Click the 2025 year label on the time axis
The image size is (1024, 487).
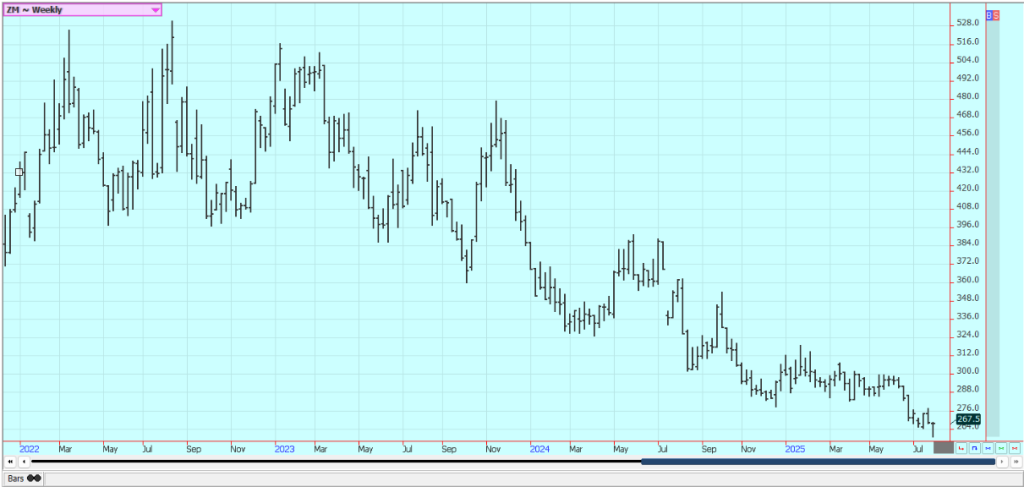[795, 449]
